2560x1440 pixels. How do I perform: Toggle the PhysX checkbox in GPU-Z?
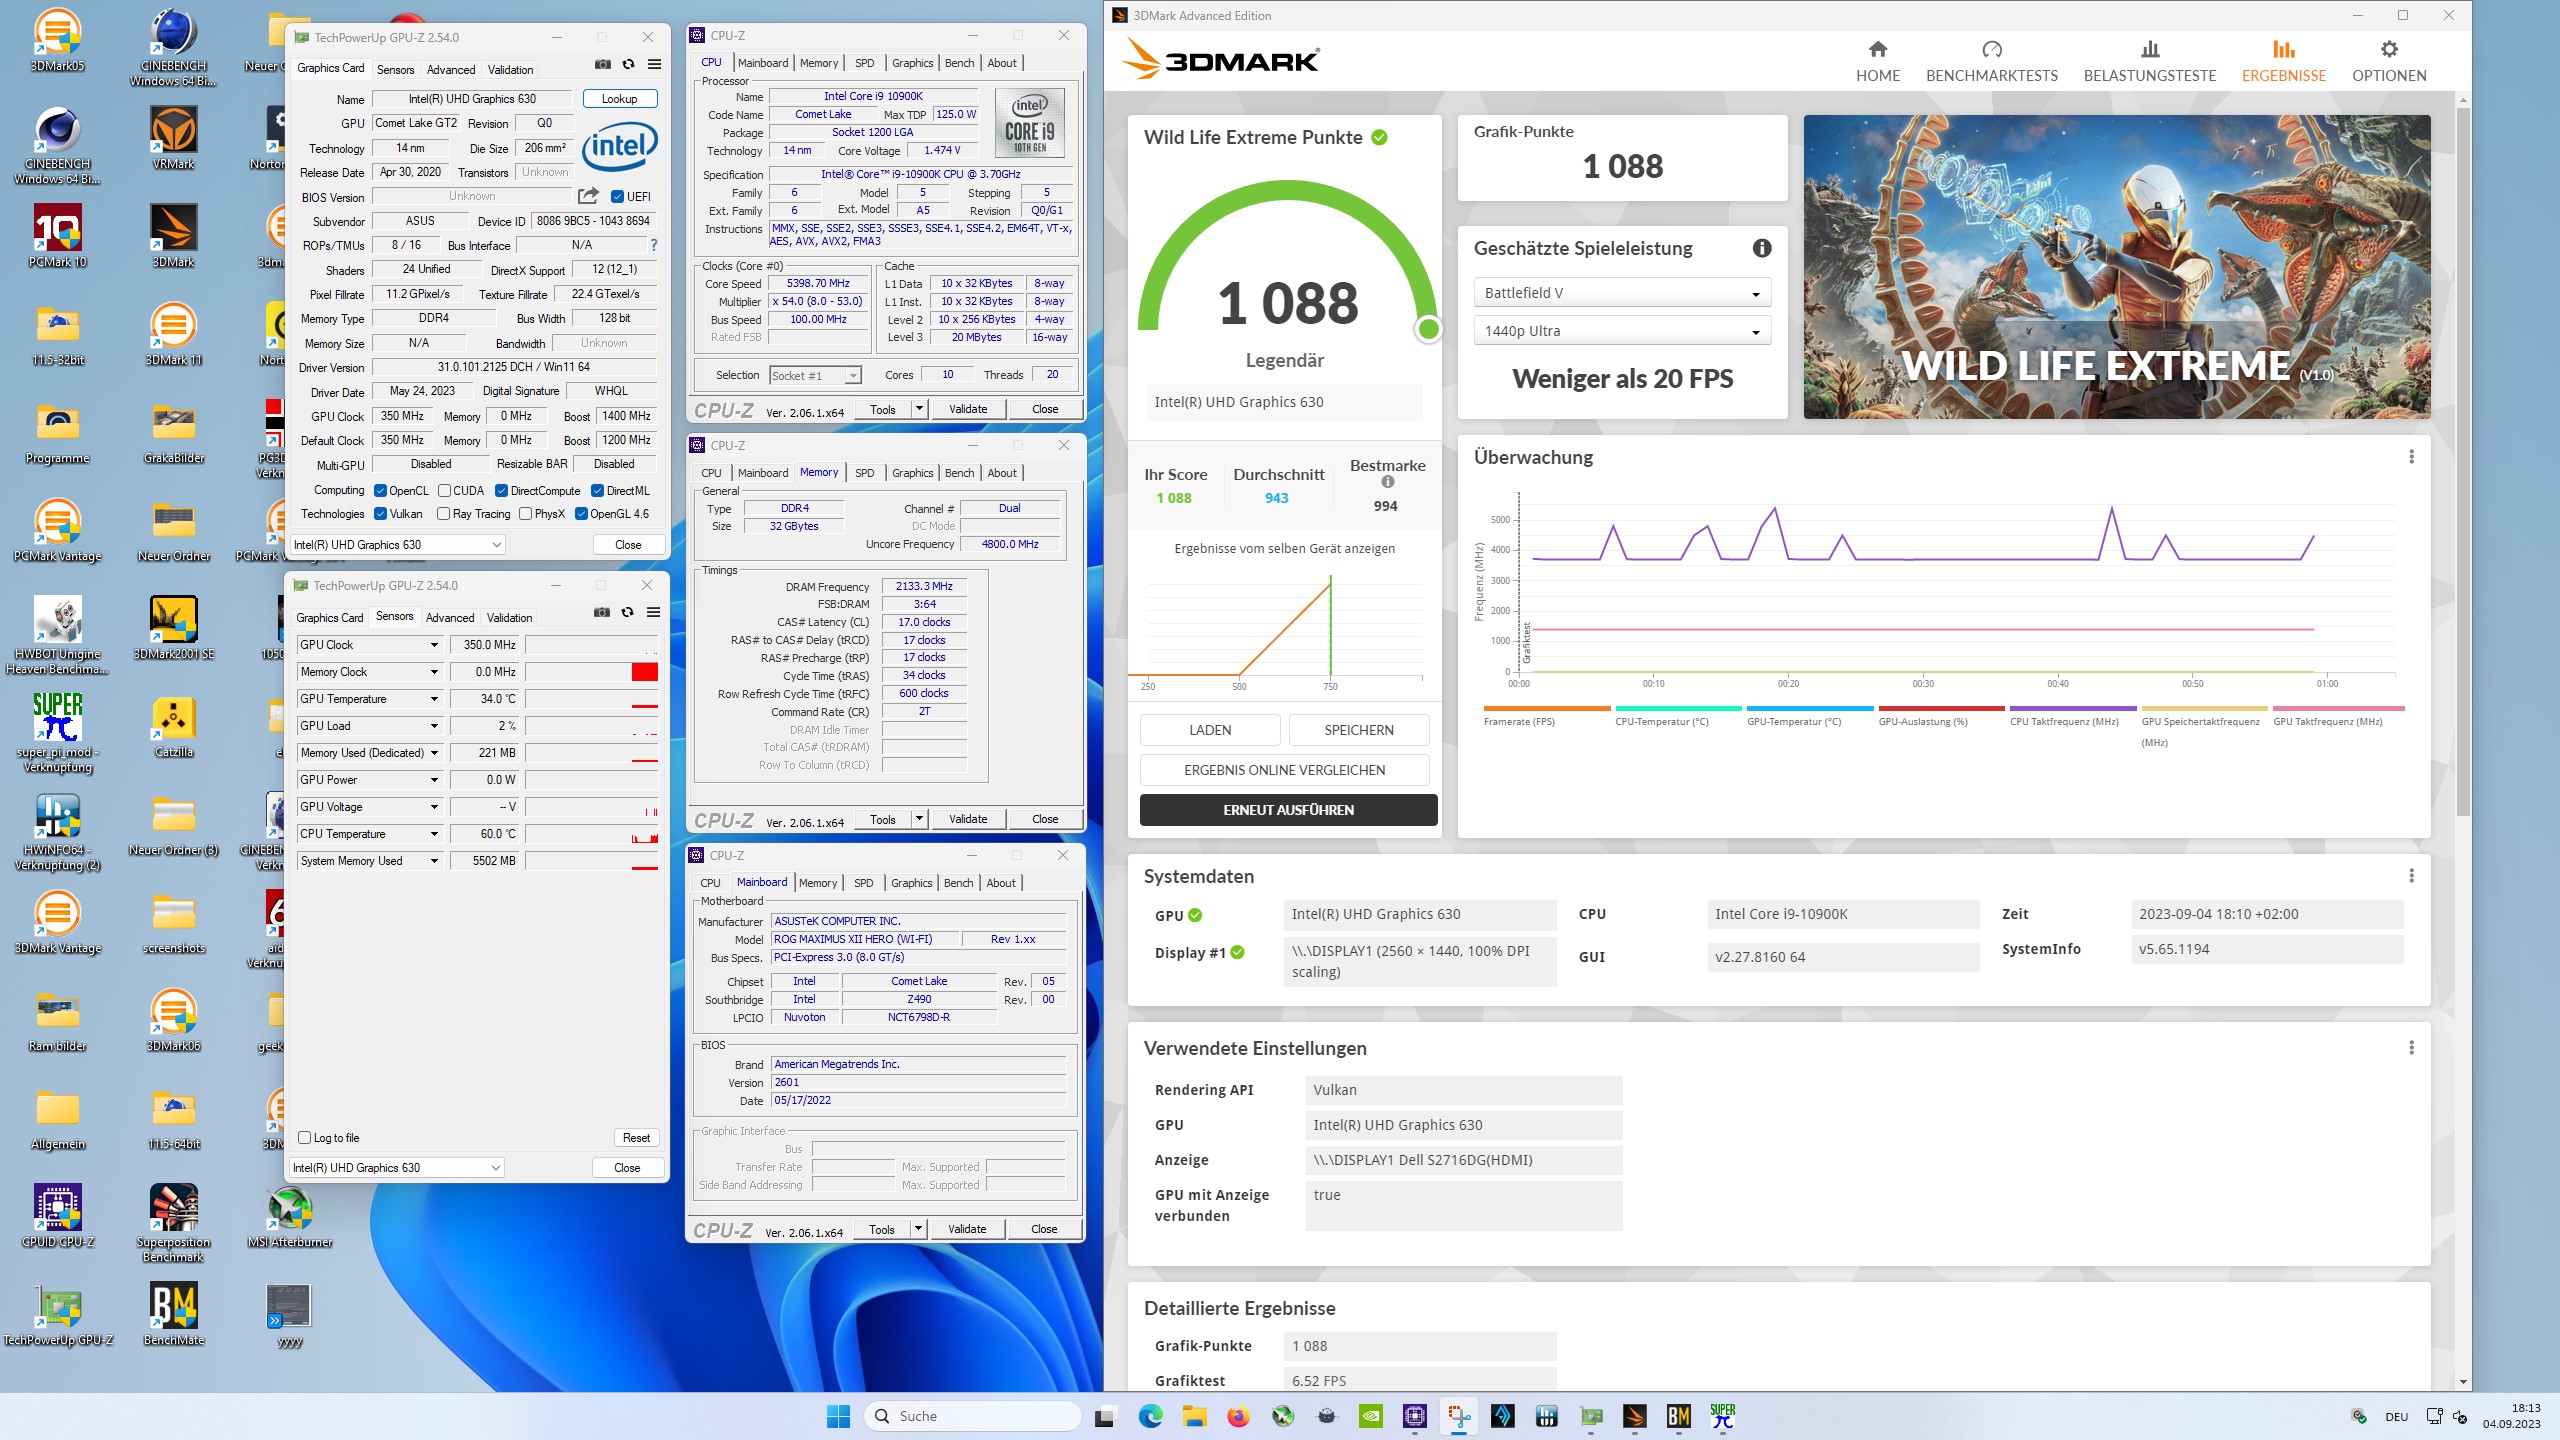click(x=525, y=514)
